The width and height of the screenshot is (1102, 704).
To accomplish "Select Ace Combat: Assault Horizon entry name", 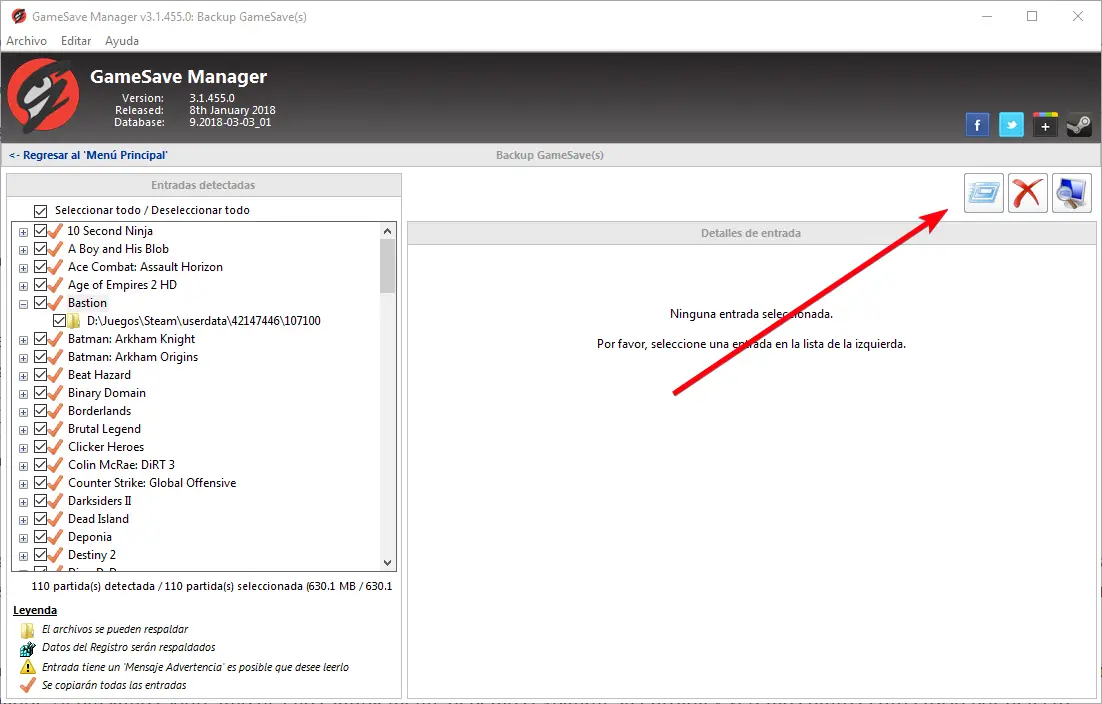I will coord(145,267).
